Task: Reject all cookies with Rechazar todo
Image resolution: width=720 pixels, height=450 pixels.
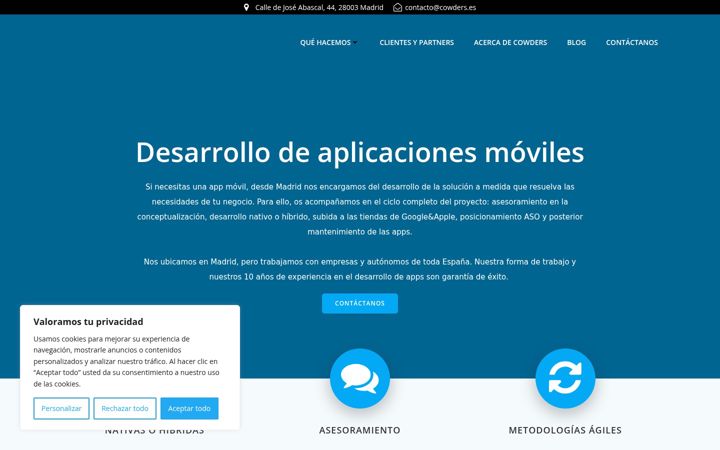Action: pos(125,408)
